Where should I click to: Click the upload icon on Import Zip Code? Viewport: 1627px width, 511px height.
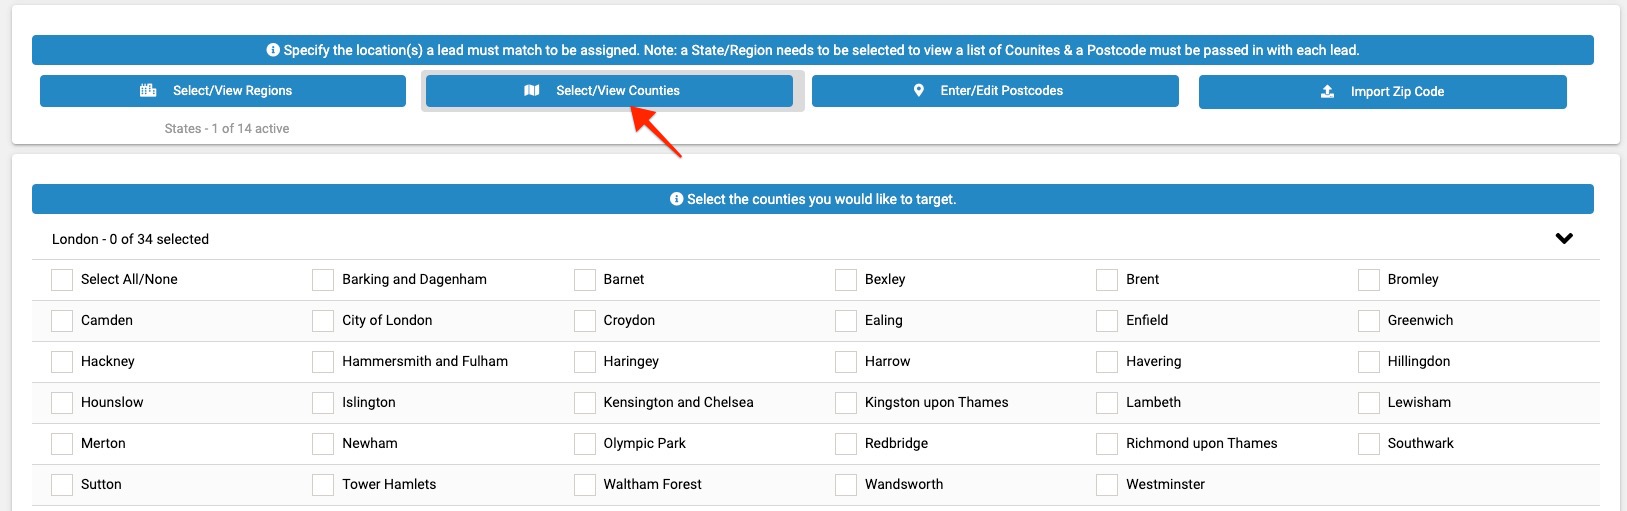pos(1327,91)
